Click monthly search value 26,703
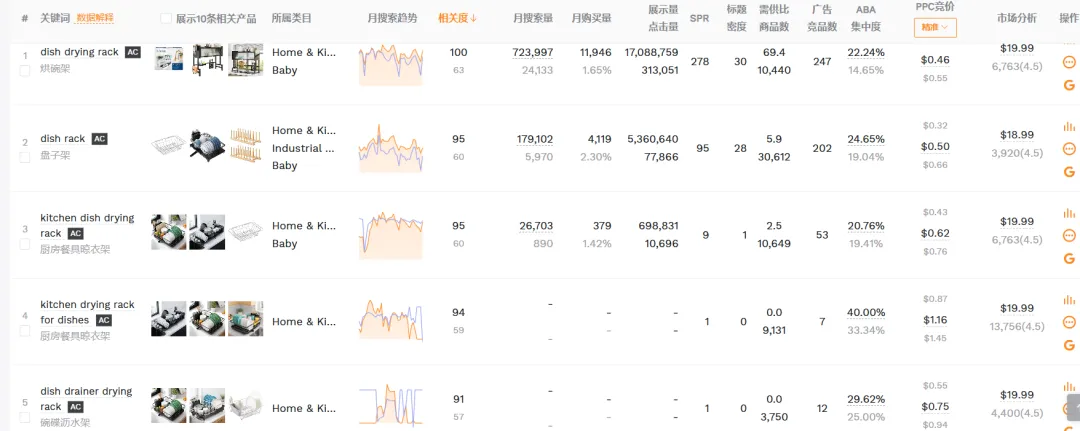Image resolution: width=1080 pixels, height=431 pixels. (536, 226)
